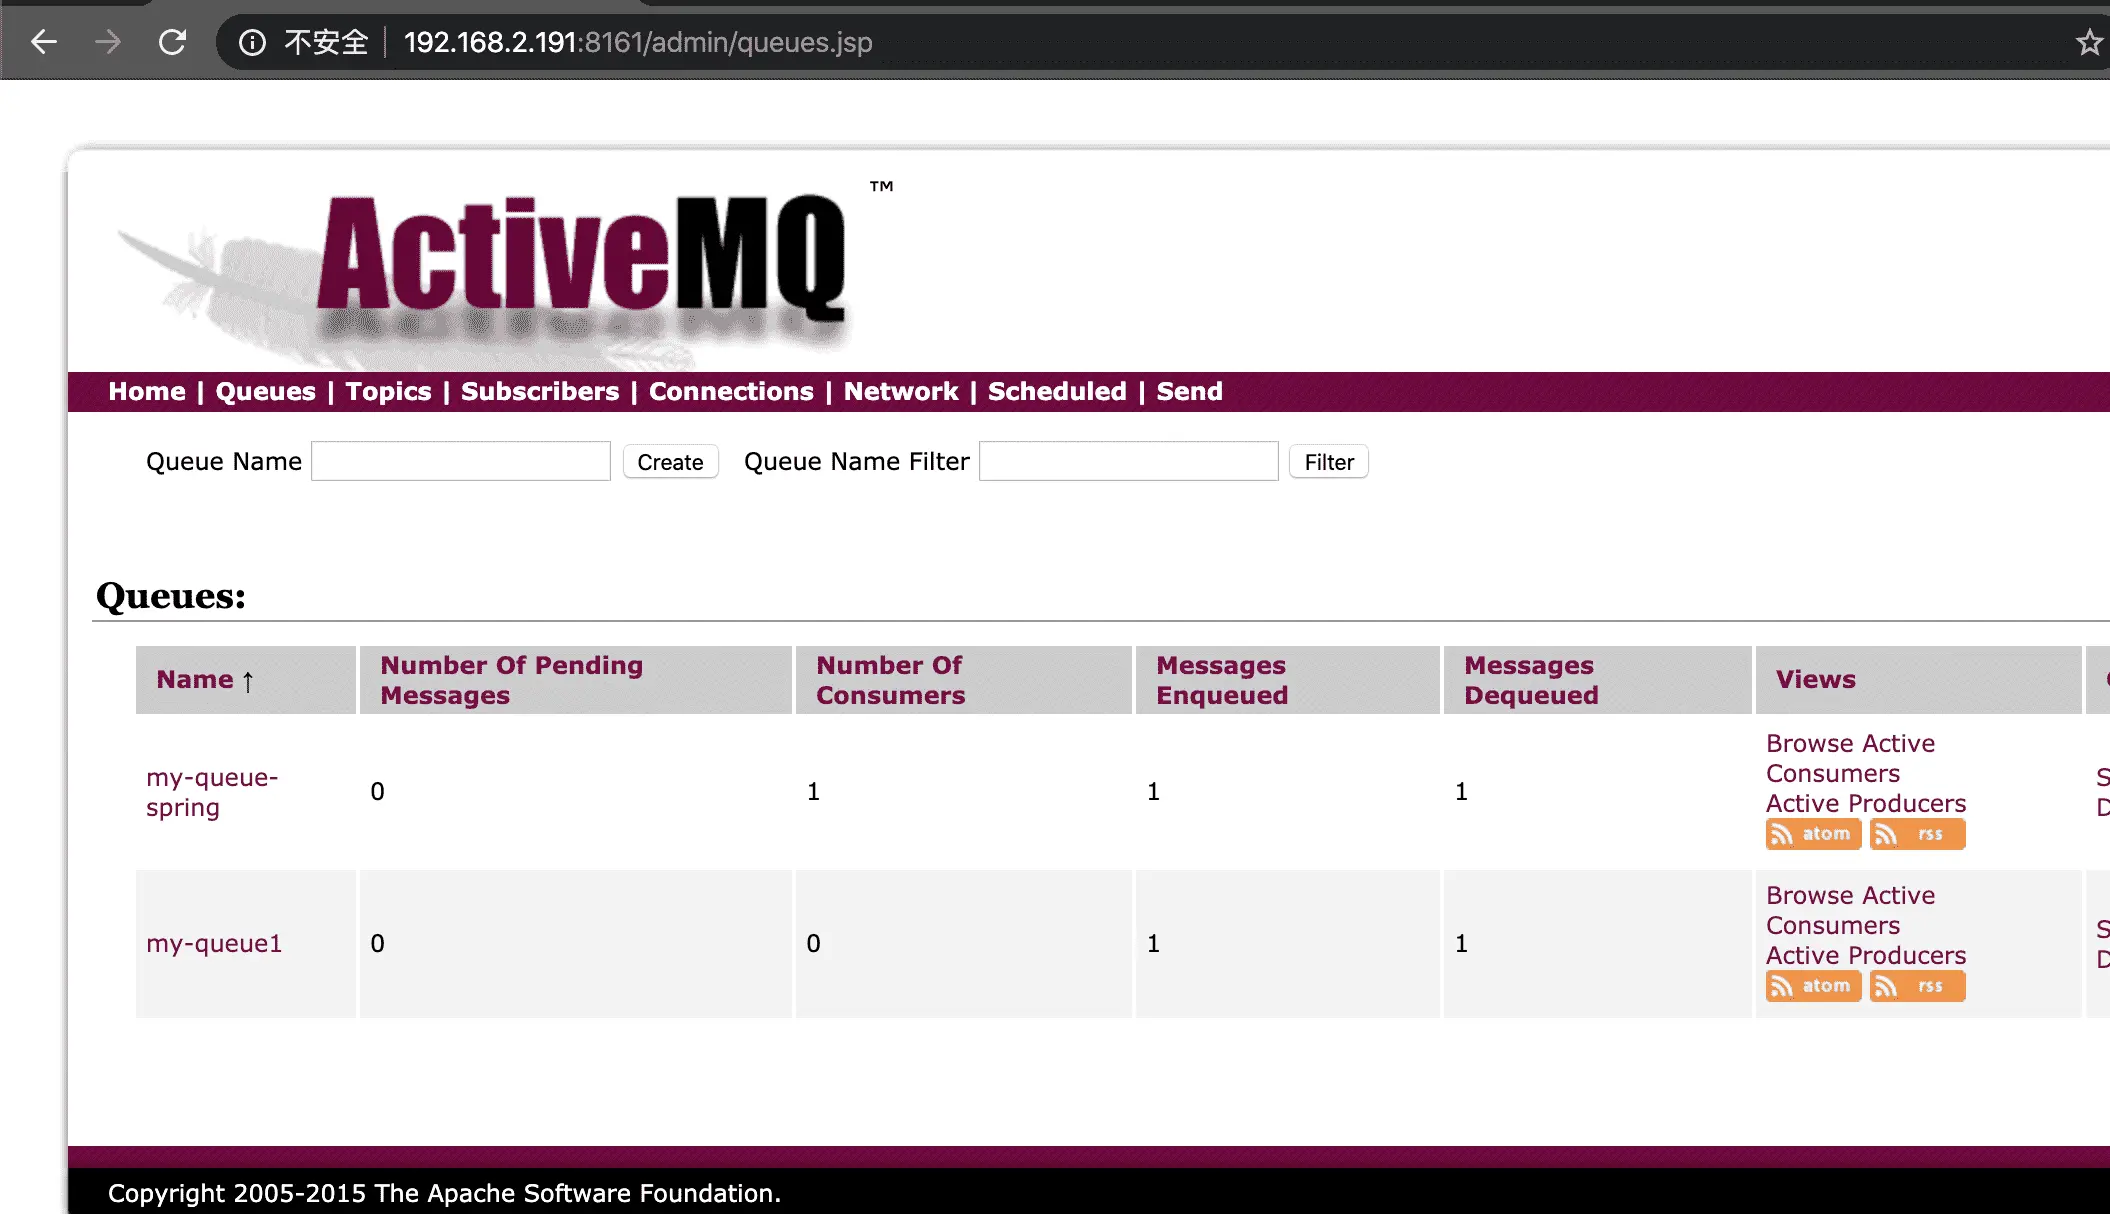Open the atom feed for my-queue1
The image size is (2110, 1214).
pos(1812,986)
